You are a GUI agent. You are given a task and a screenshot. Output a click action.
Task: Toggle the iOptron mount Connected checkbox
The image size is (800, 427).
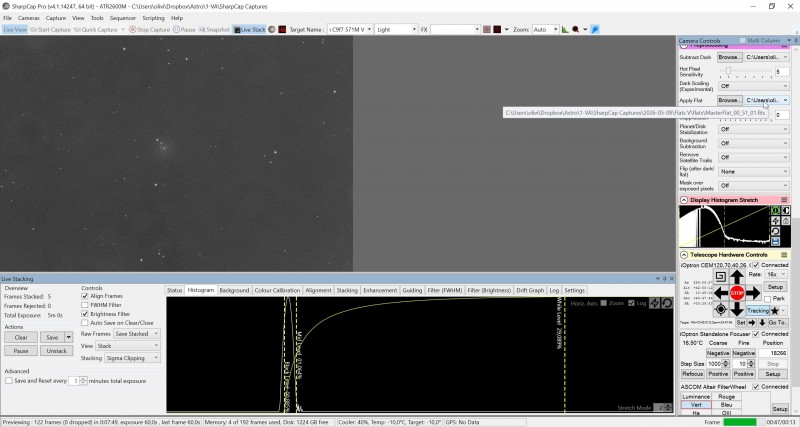[x=756, y=265]
